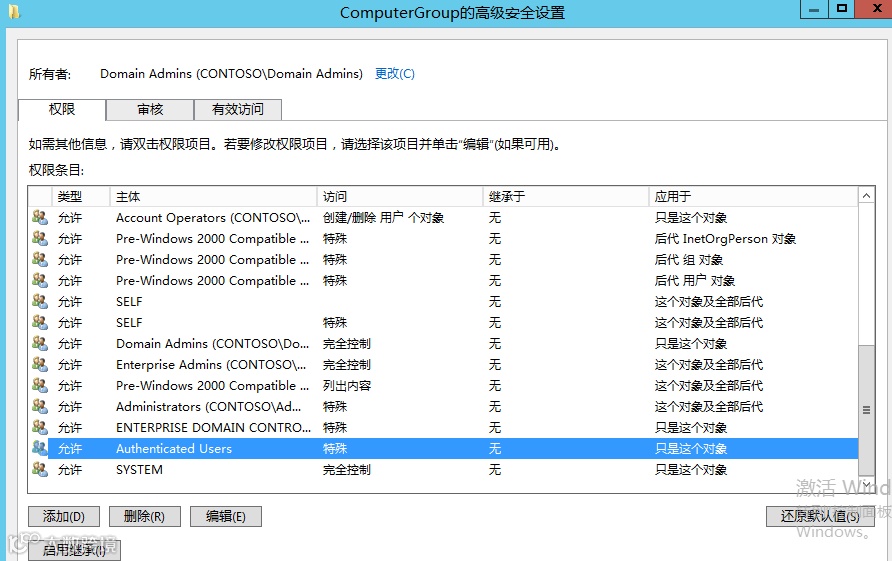
Task: Click the user icon for Account Operators row
Action: (40, 217)
